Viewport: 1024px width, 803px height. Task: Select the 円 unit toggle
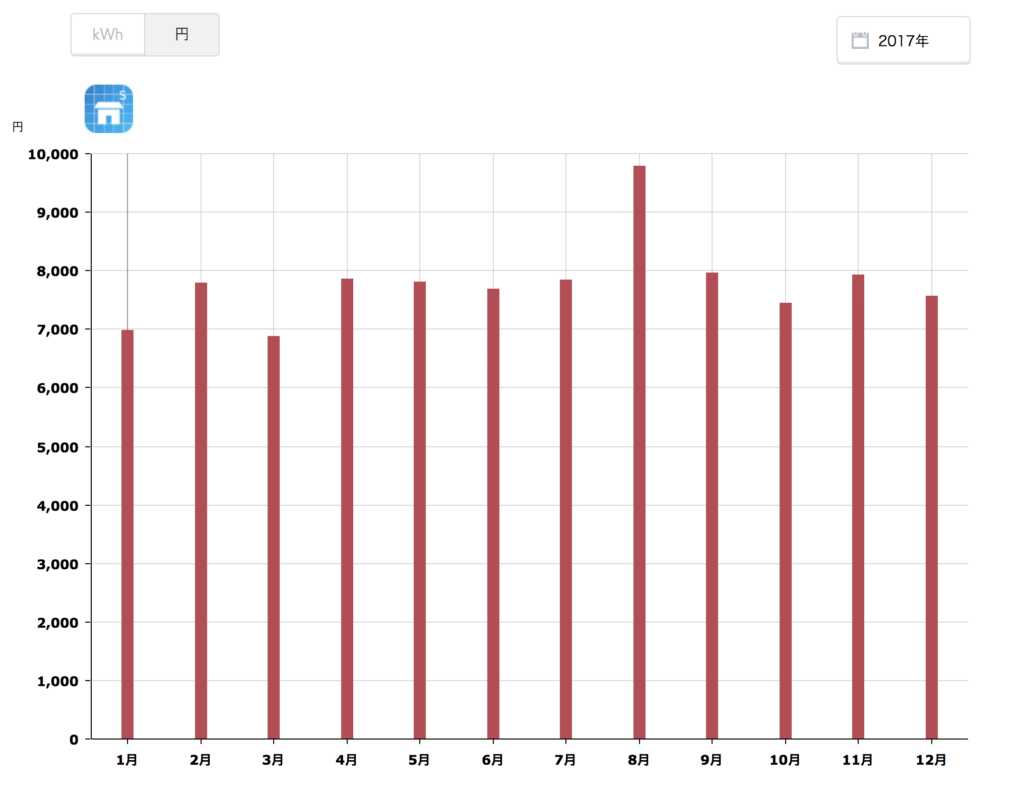[x=182, y=34]
